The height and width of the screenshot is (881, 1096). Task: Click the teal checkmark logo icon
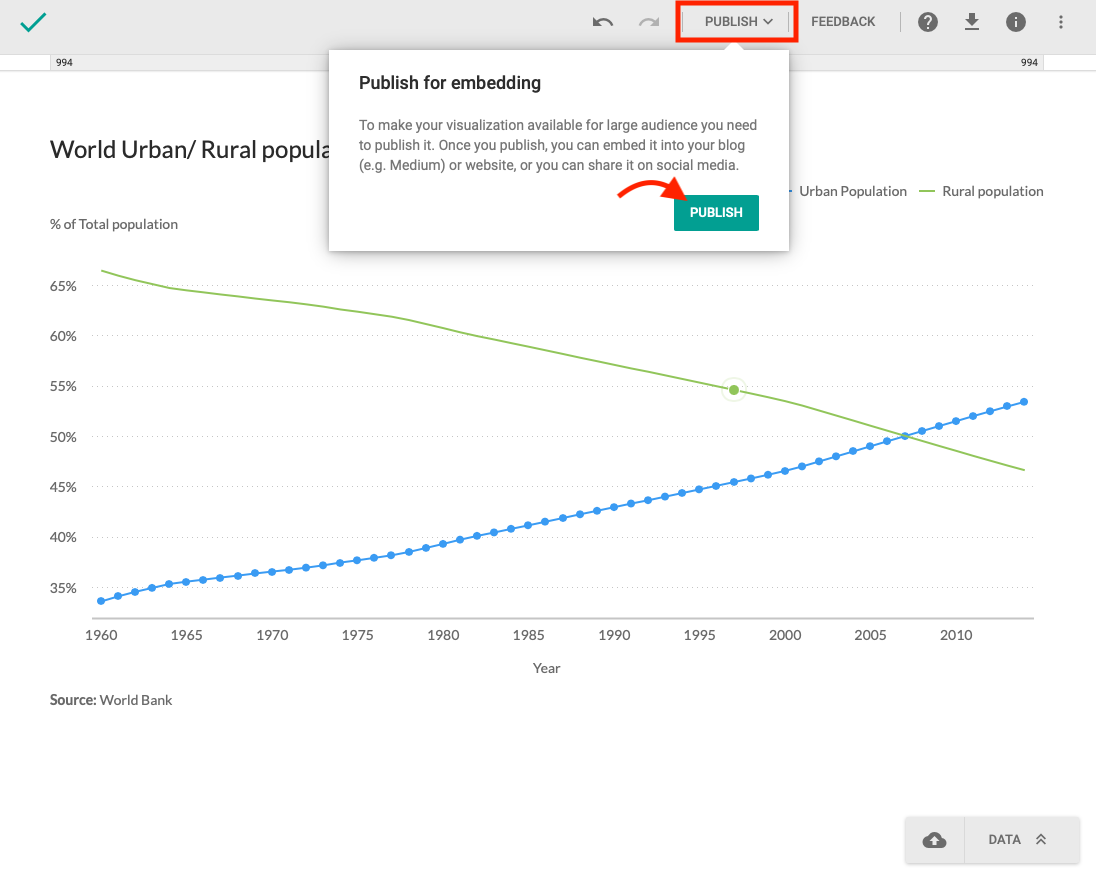pos(33,22)
